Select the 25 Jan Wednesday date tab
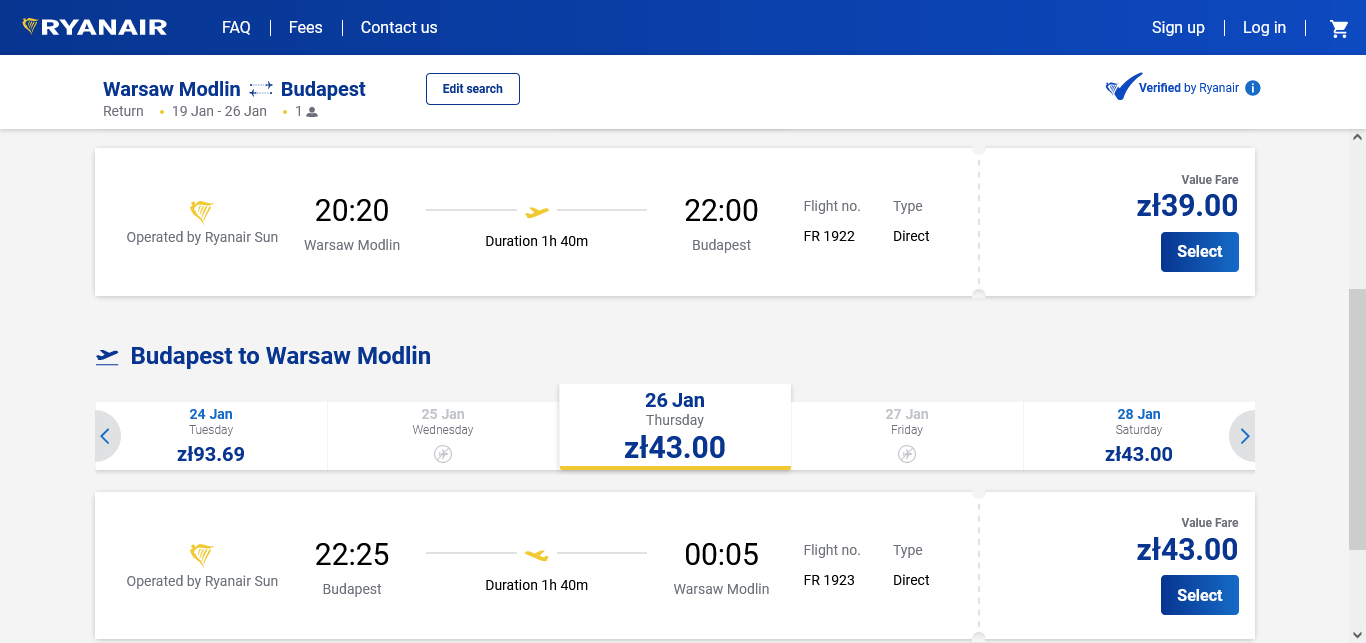The width and height of the screenshot is (1366, 643). (443, 436)
